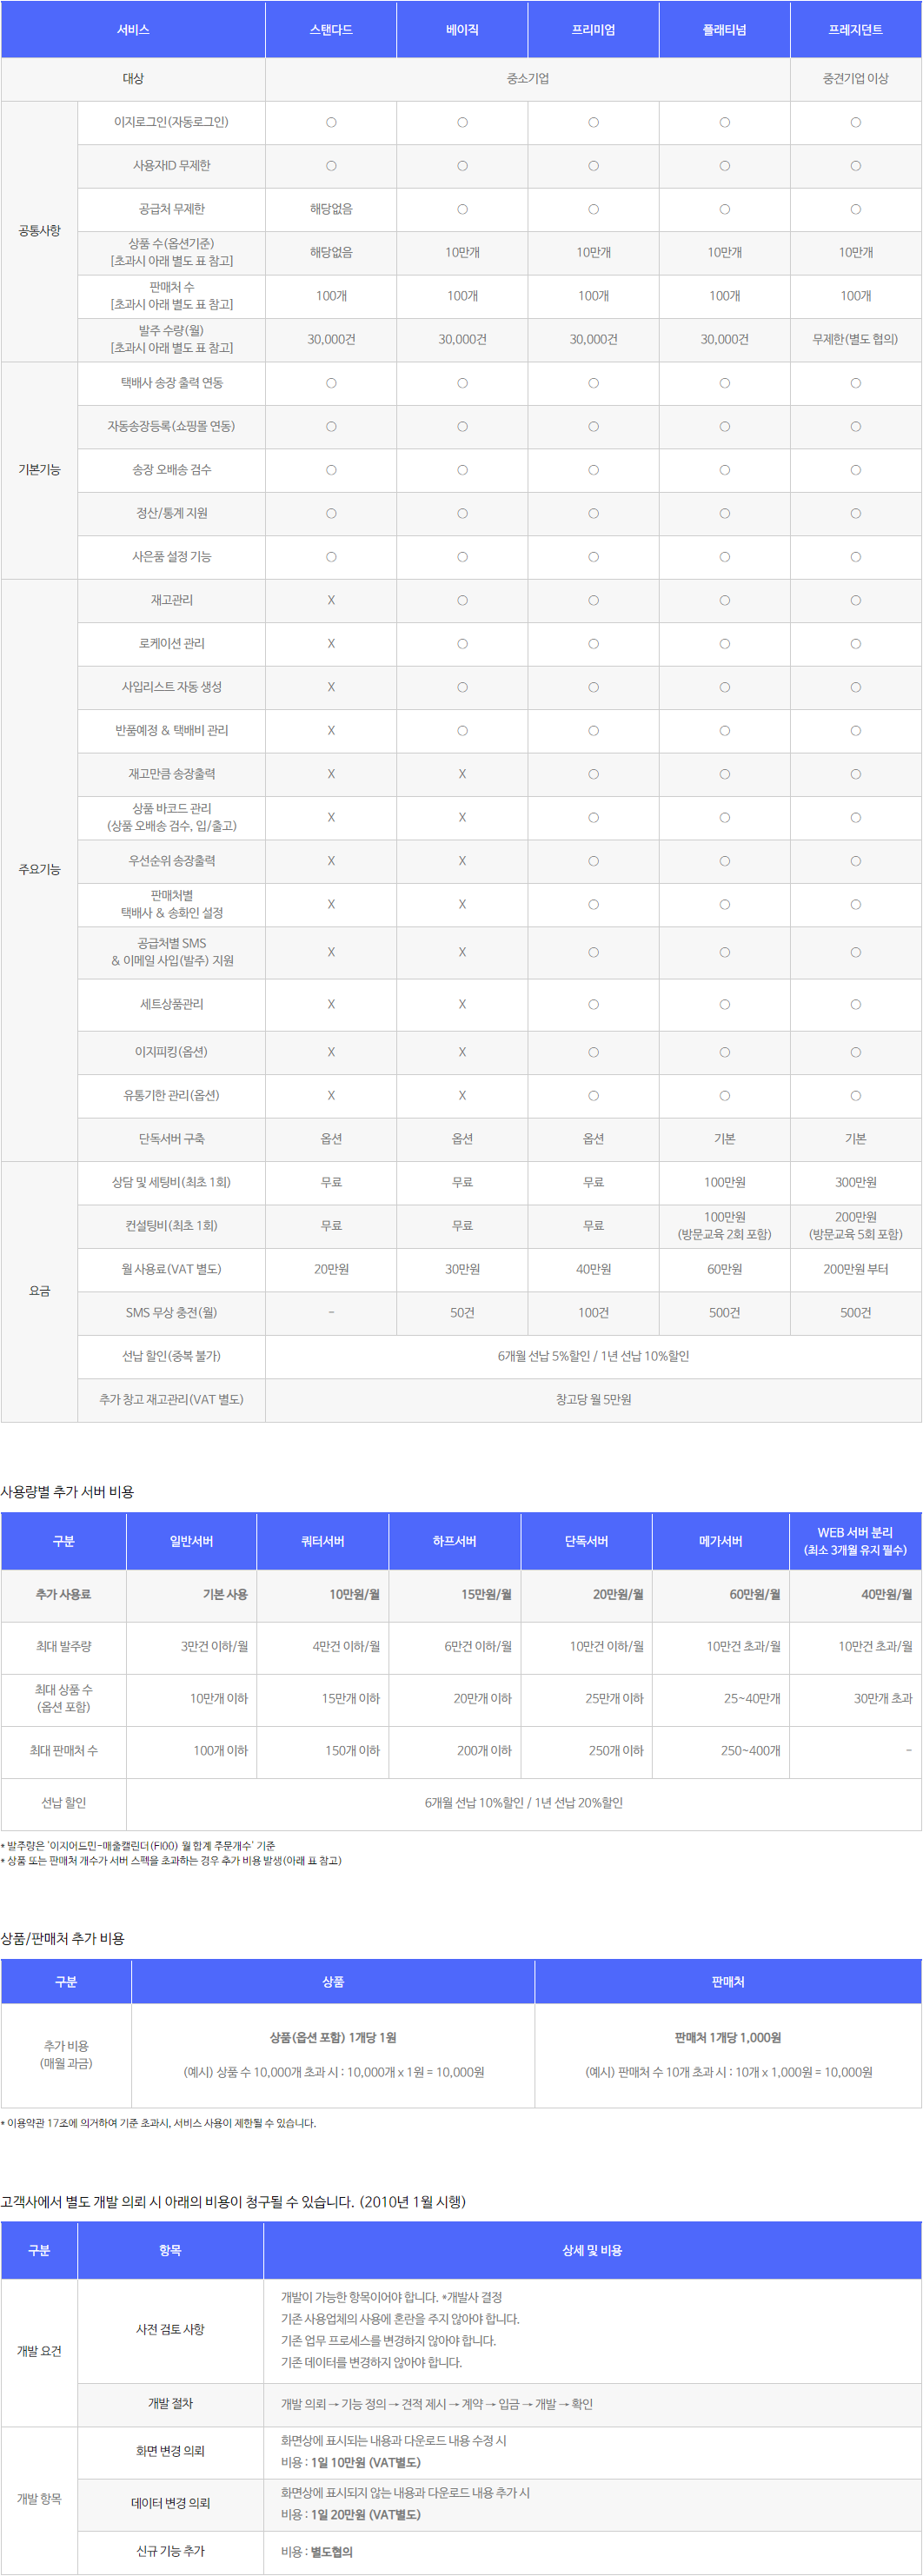The width and height of the screenshot is (923, 2576).
Task: Click the 판매처 header in additional cost table
Action: tap(727, 1981)
